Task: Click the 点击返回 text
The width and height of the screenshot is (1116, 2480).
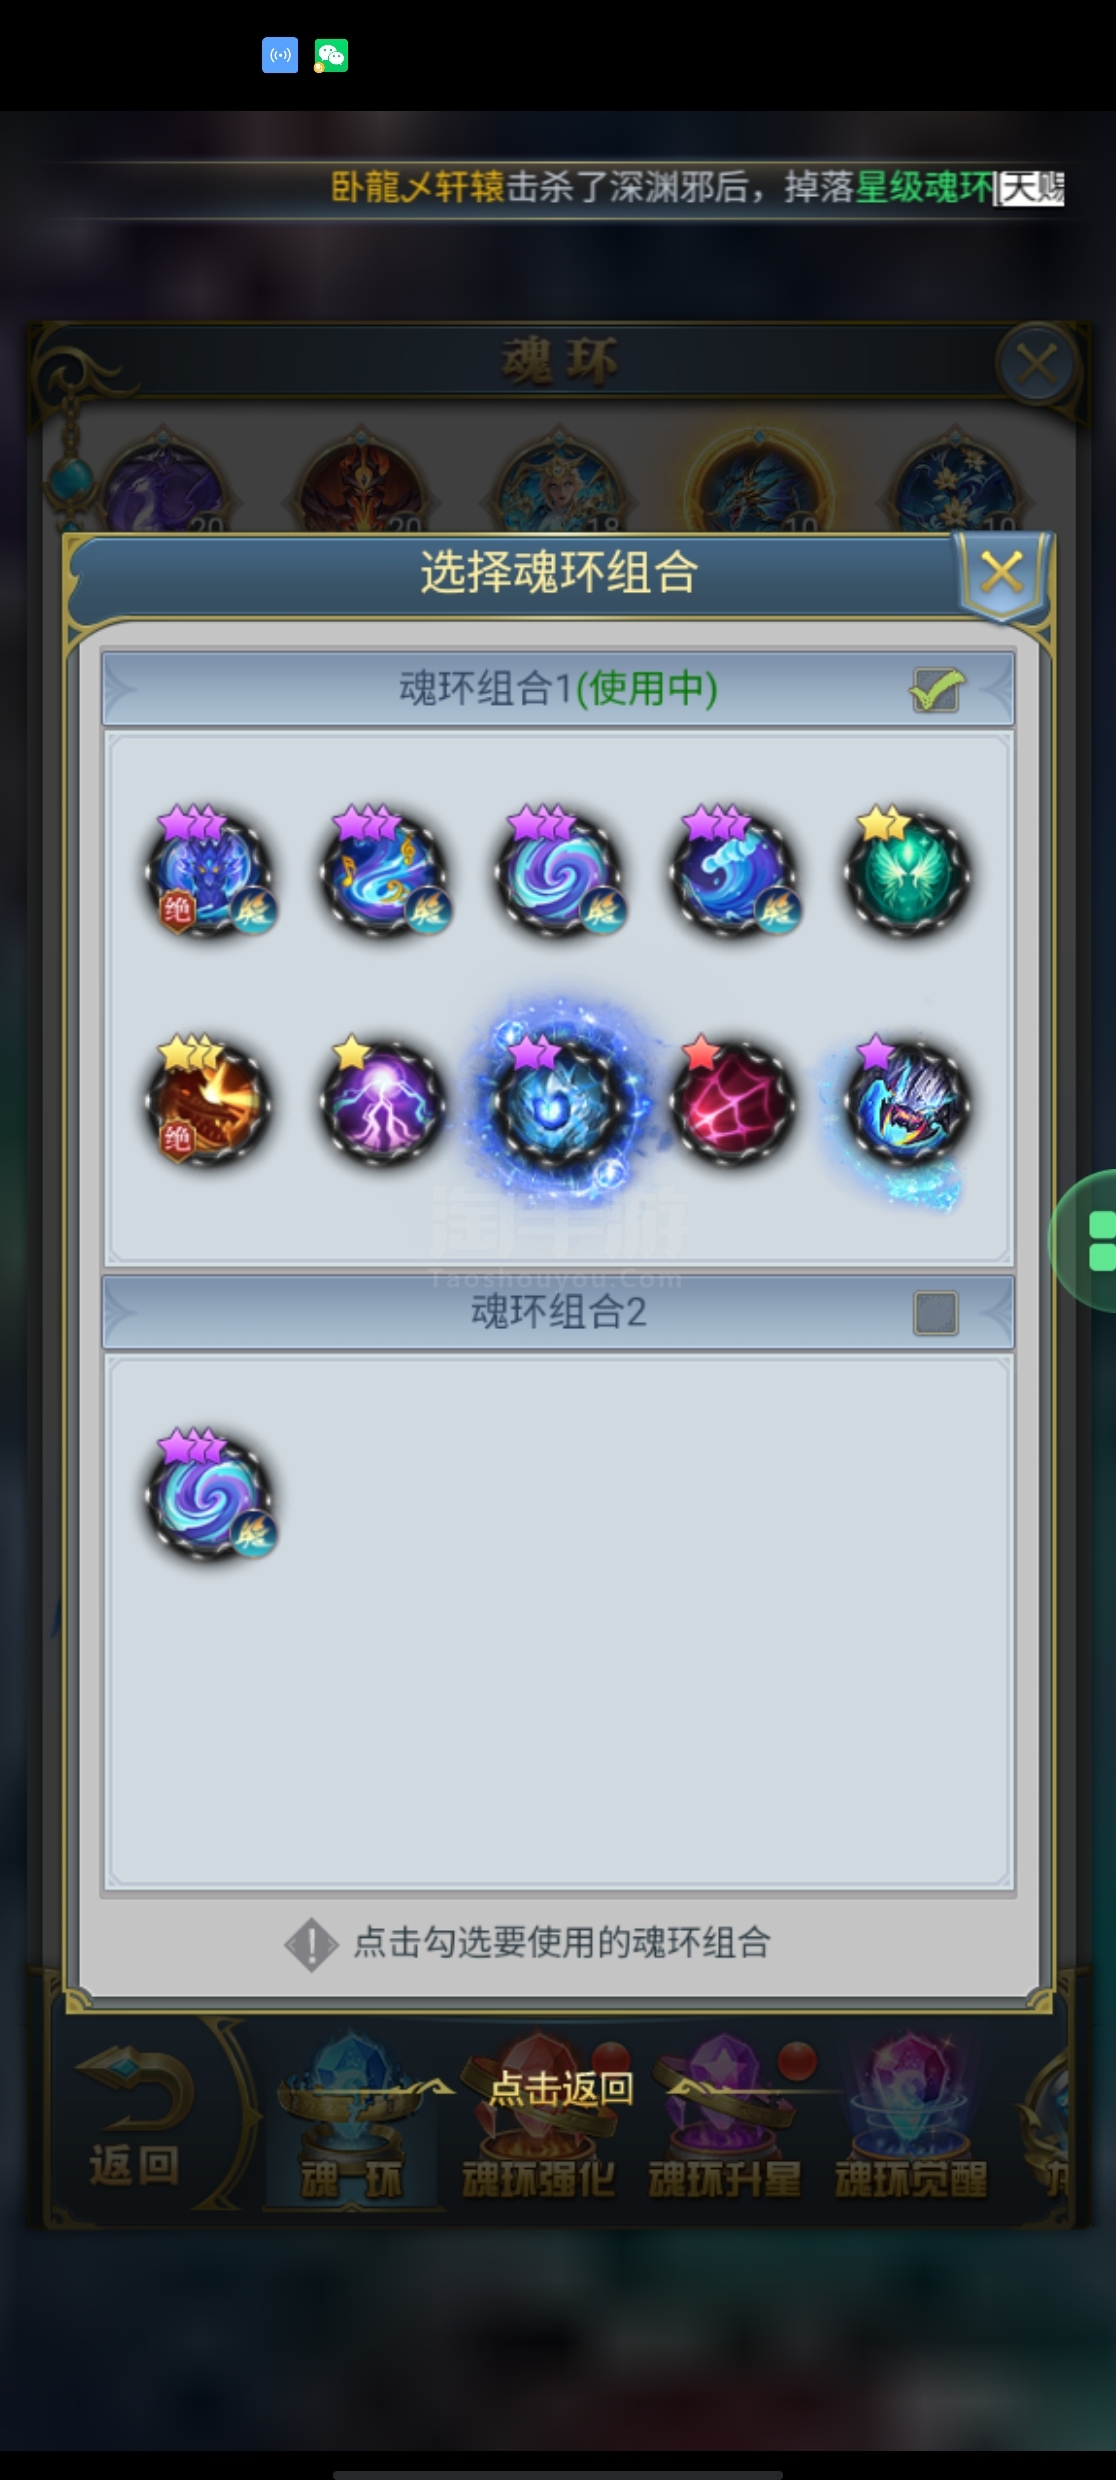Action: (x=561, y=2088)
